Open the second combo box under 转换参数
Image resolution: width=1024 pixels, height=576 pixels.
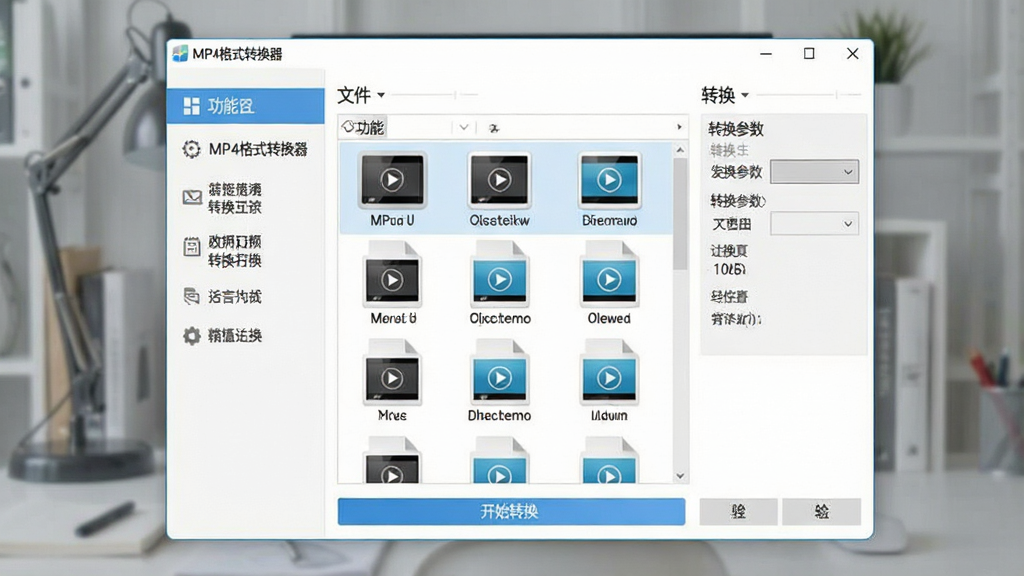point(814,223)
